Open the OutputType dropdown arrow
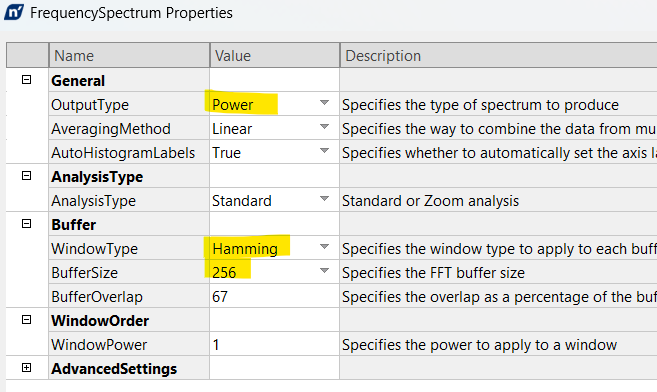Screen dimensions: 657x392 324,103
